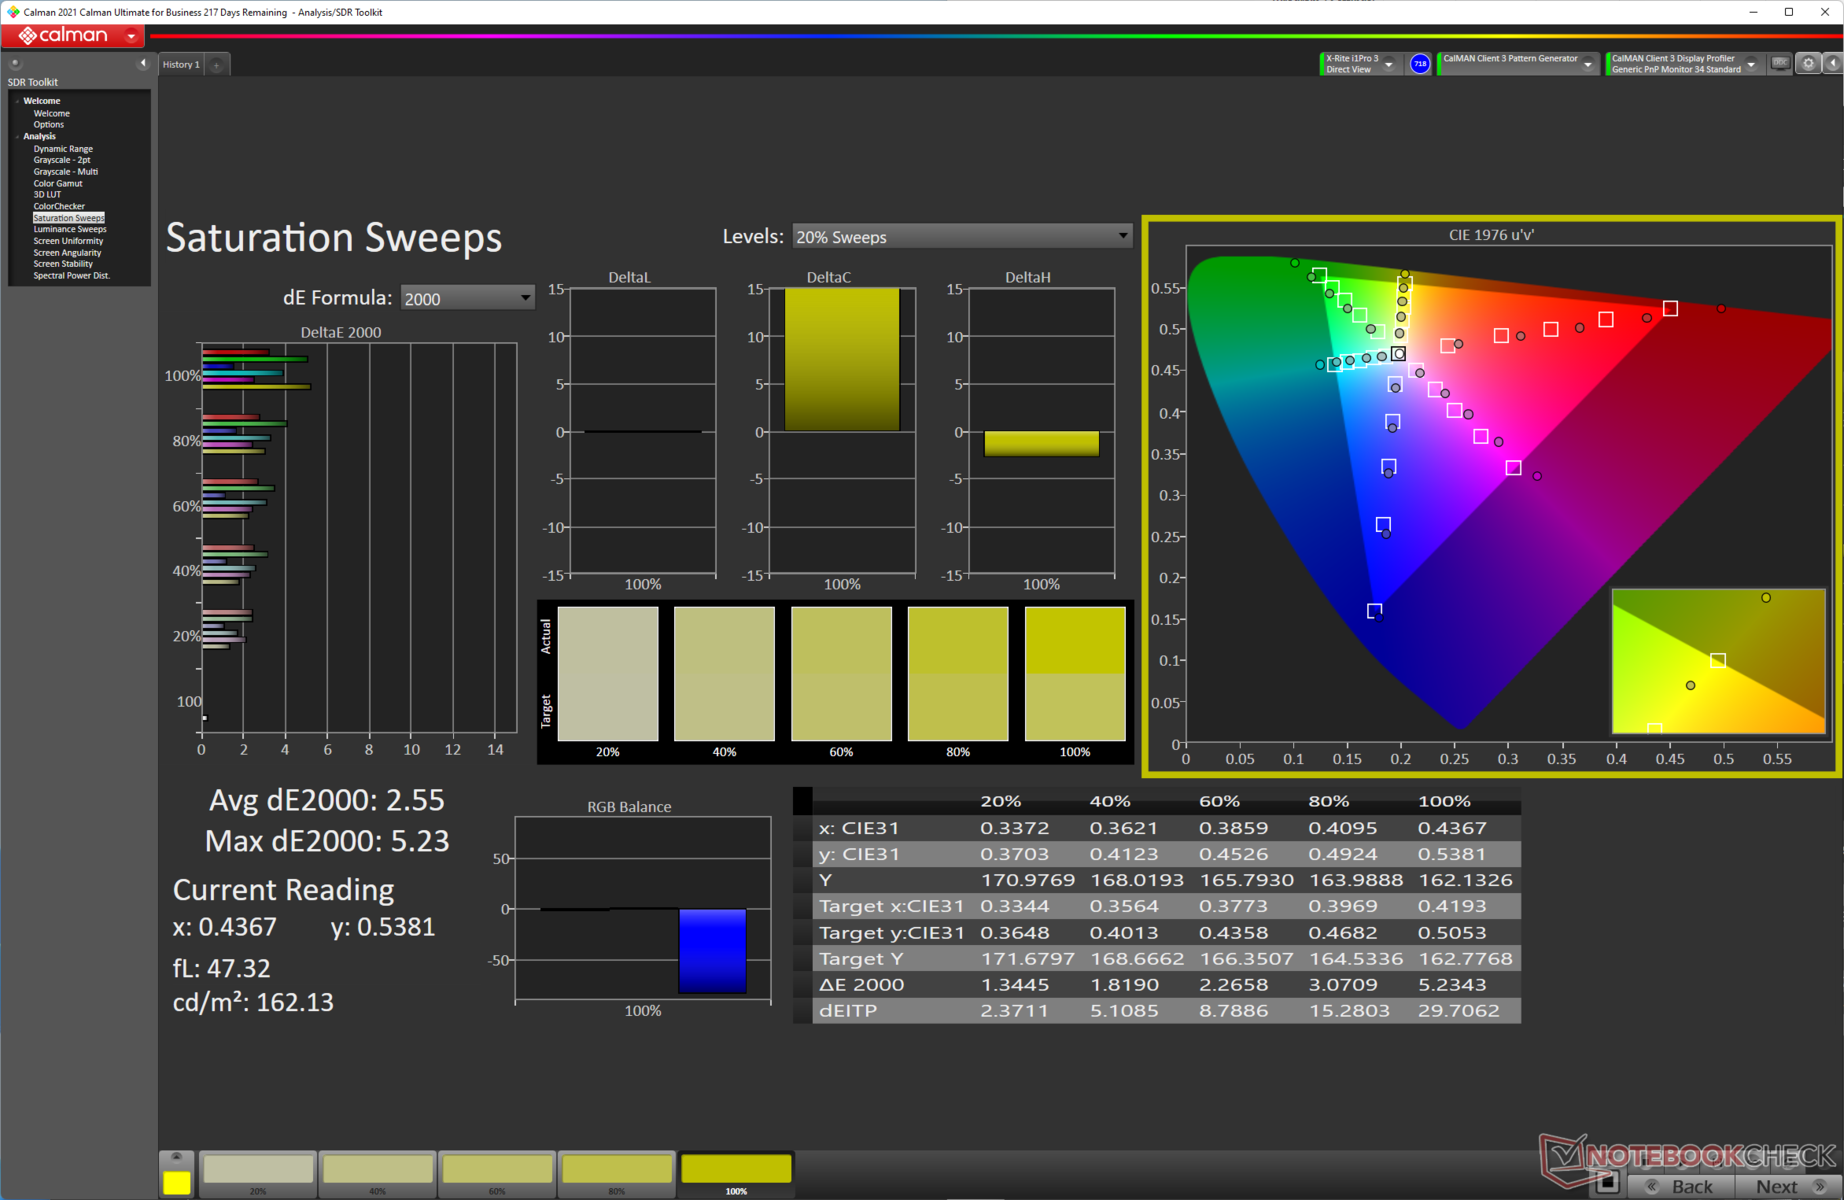Expand the X-Rite i1Pro 3 meter dropdown

[x=1388, y=64]
